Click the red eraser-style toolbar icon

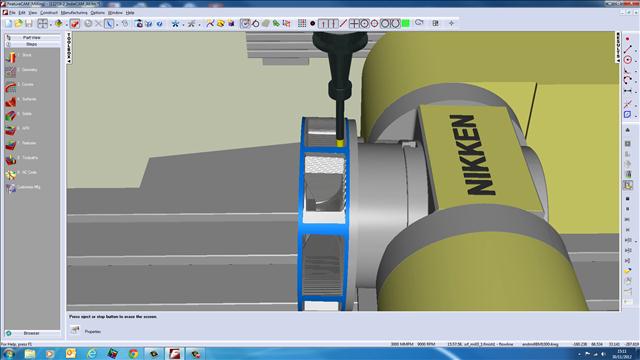click(x=75, y=24)
